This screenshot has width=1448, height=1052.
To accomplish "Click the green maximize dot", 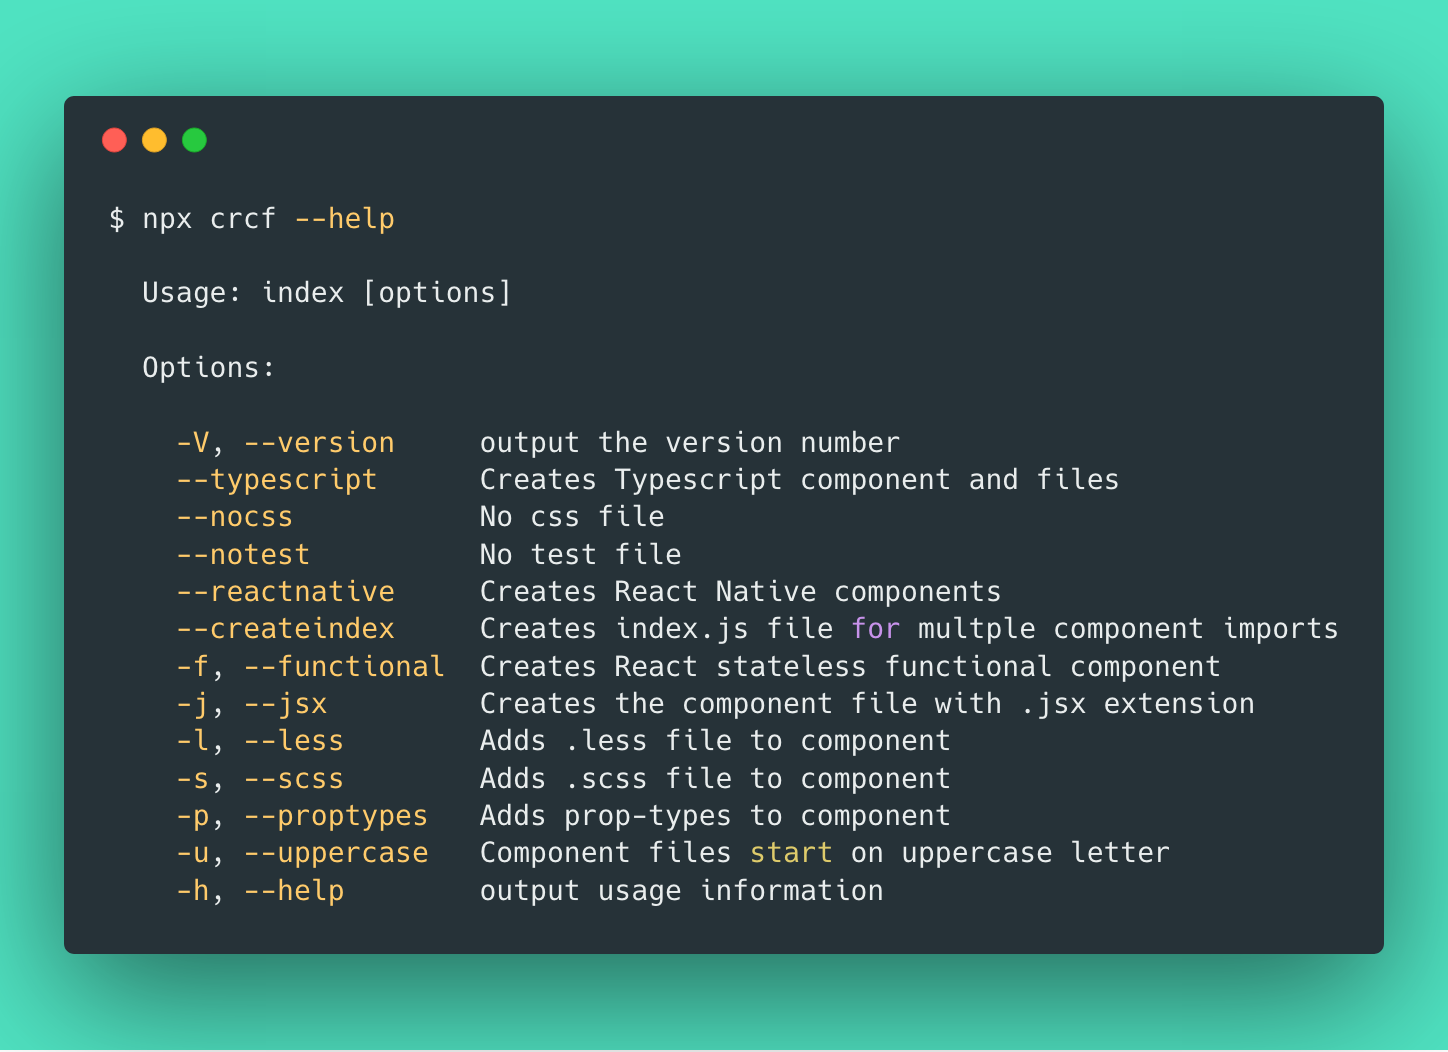I will [x=194, y=140].
